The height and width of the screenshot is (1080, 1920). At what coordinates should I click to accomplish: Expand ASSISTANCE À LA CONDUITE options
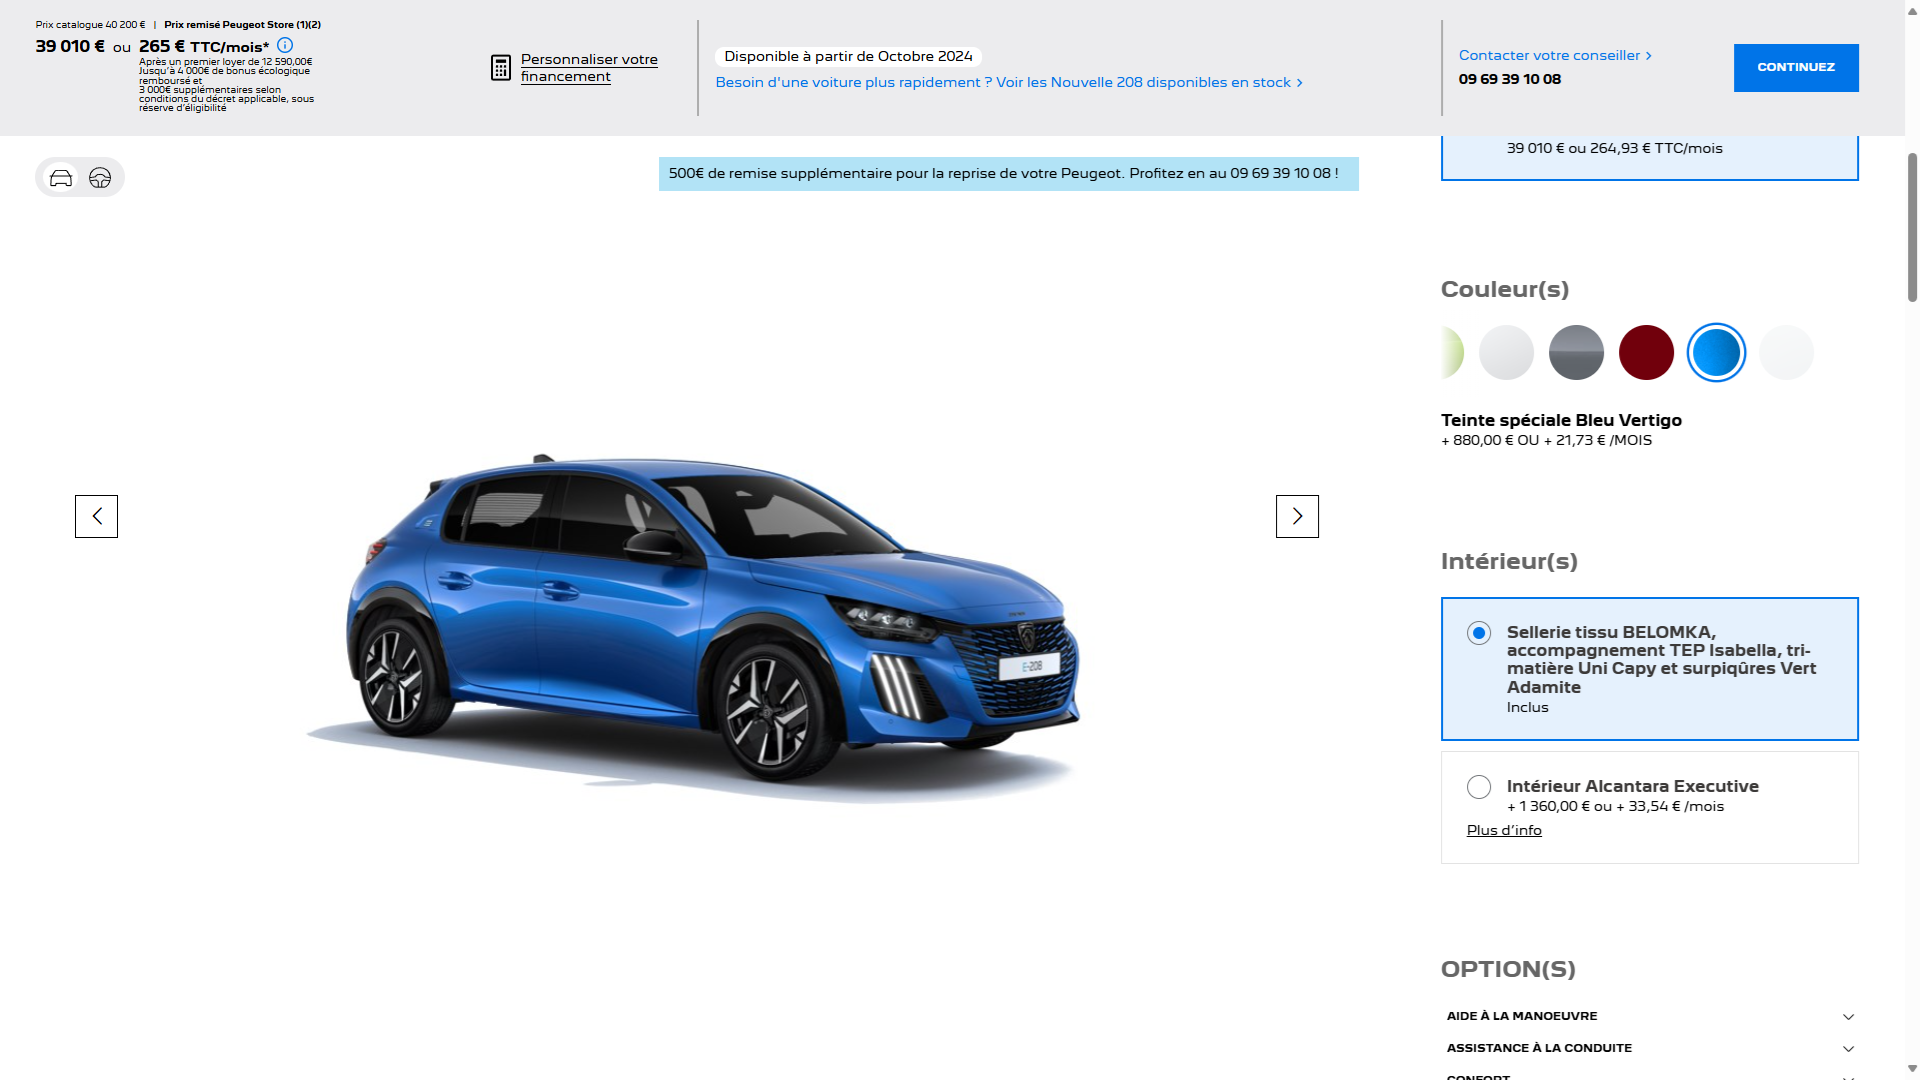1848,1049
